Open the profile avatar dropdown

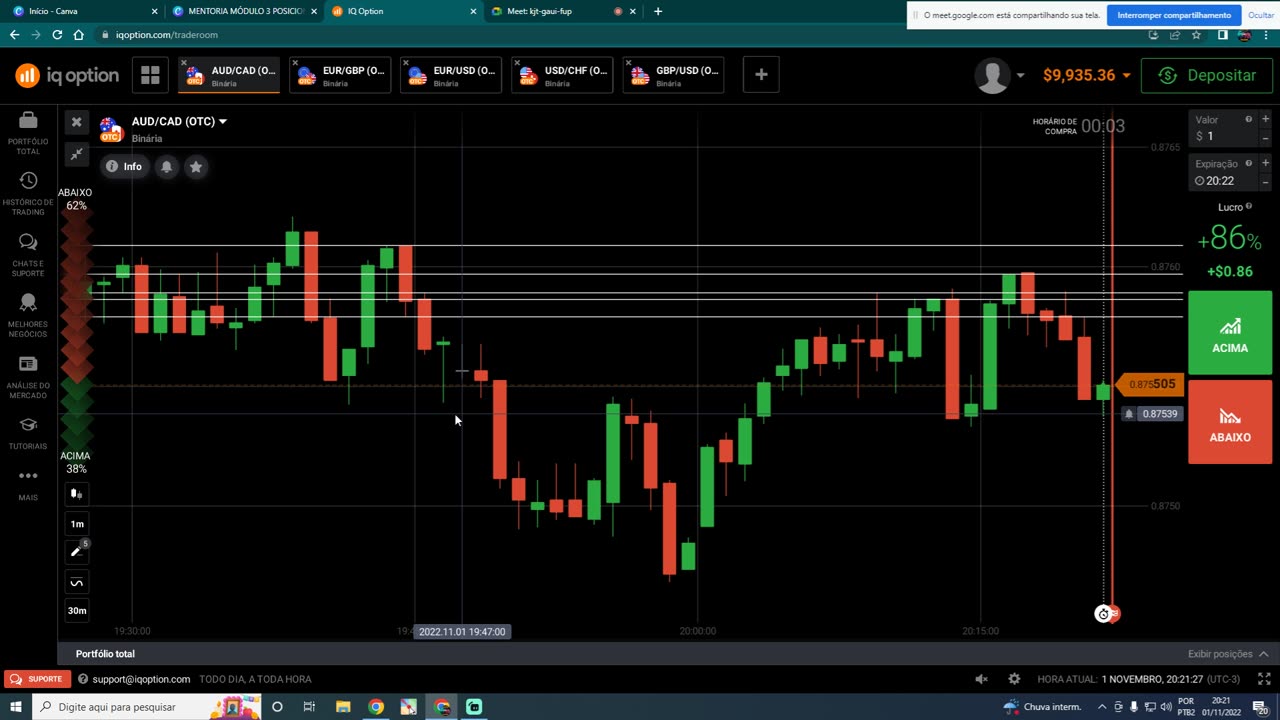pyautogui.click(x=1000, y=76)
